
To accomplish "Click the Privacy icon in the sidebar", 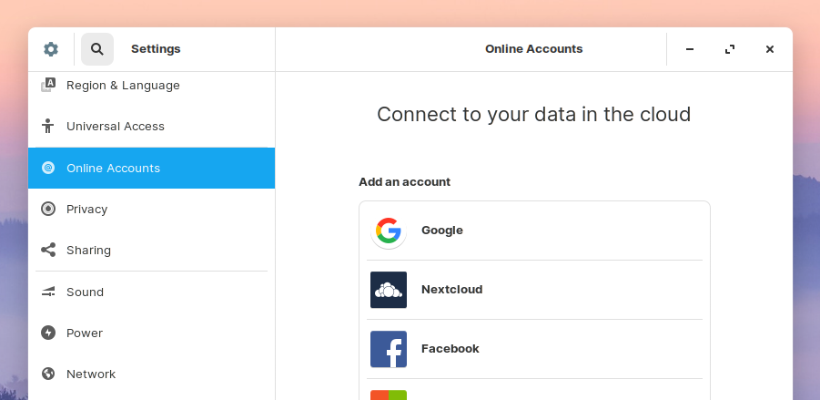I will coord(48,209).
